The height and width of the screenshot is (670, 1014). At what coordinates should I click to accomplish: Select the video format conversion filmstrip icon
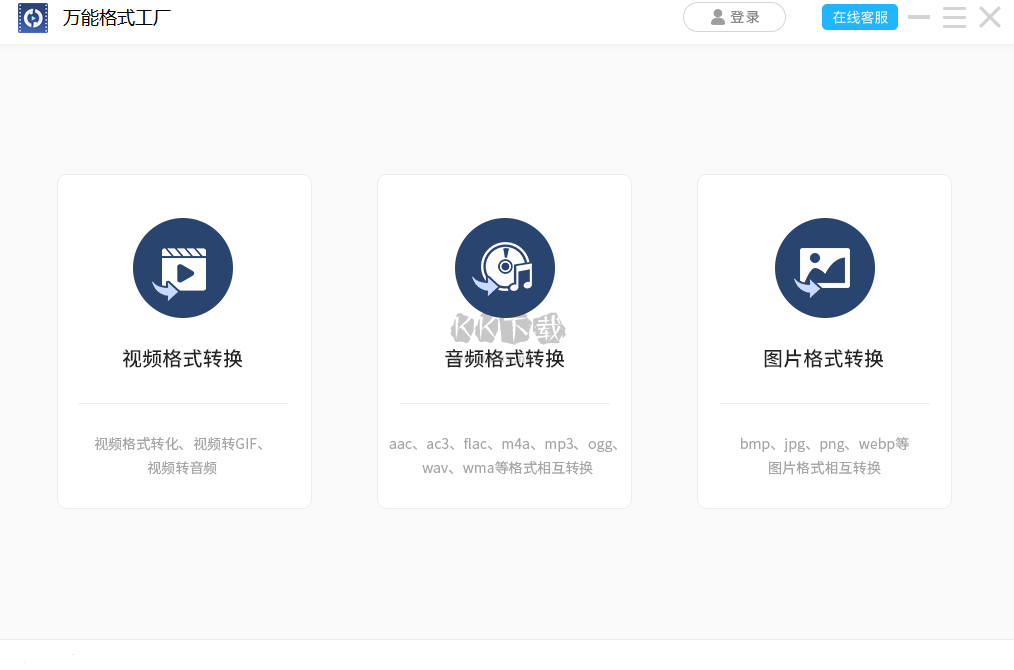tap(183, 267)
